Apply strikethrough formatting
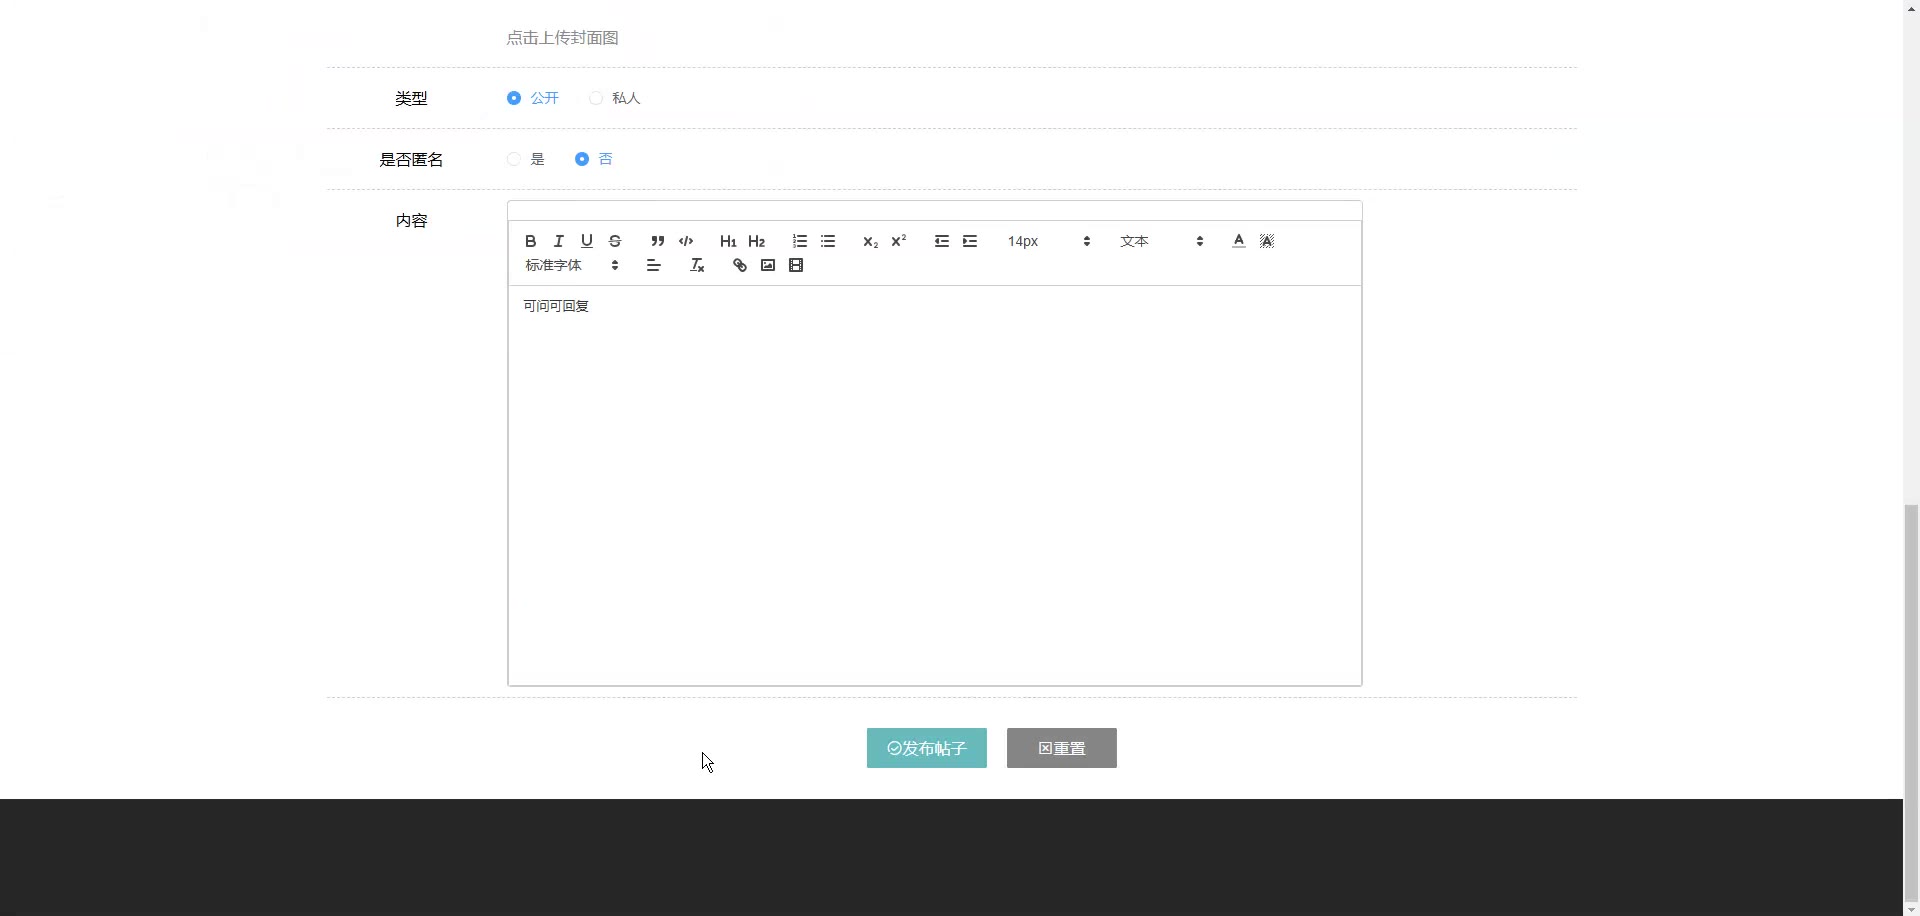 pos(615,241)
